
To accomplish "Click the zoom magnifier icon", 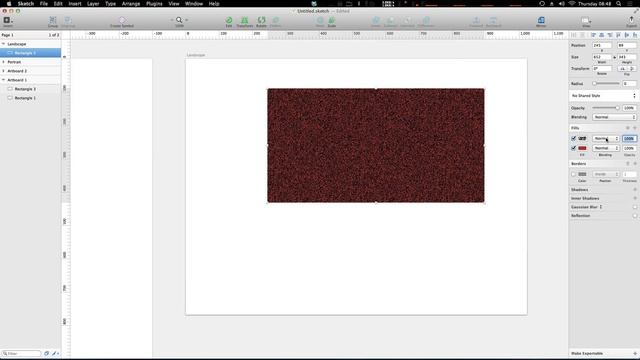I will click(x=179, y=20).
